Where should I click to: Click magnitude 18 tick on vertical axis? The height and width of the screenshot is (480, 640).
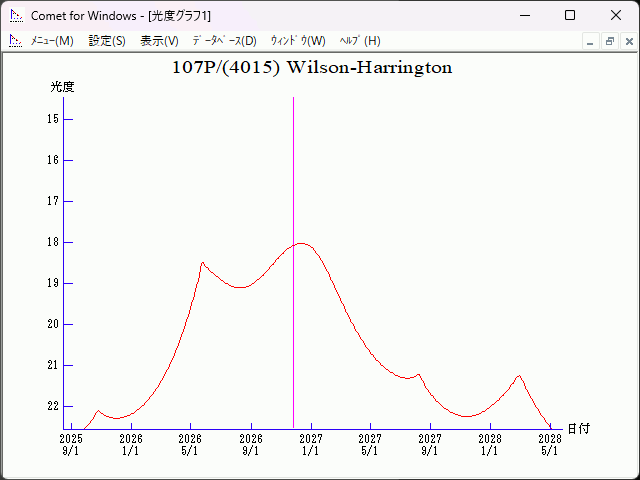[54, 242]
